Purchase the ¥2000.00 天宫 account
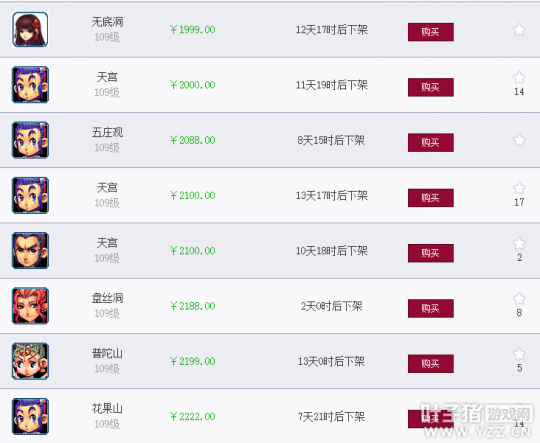The width and height of the screenshot is (540, 443). [430, 87]
